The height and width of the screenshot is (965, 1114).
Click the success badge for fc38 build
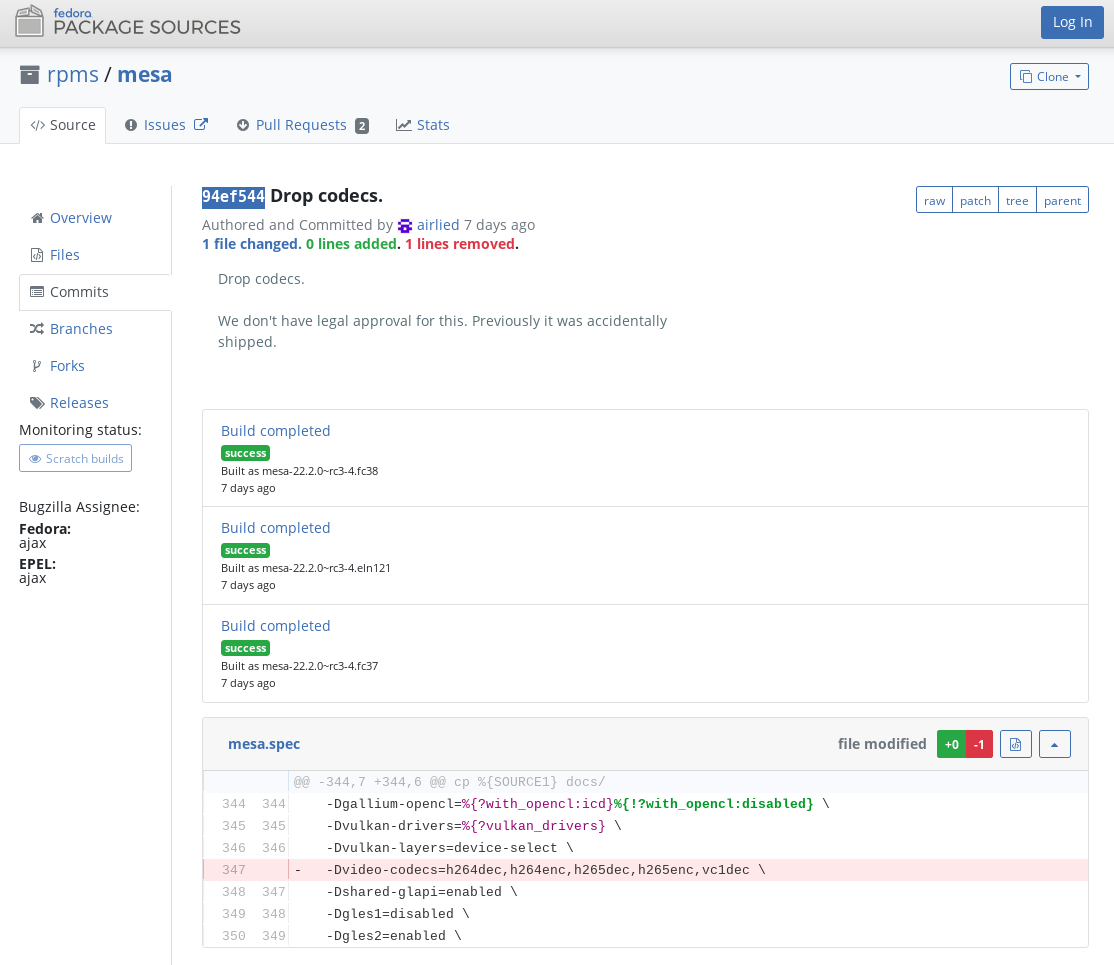pyautogui.click(x=245, y=453)
